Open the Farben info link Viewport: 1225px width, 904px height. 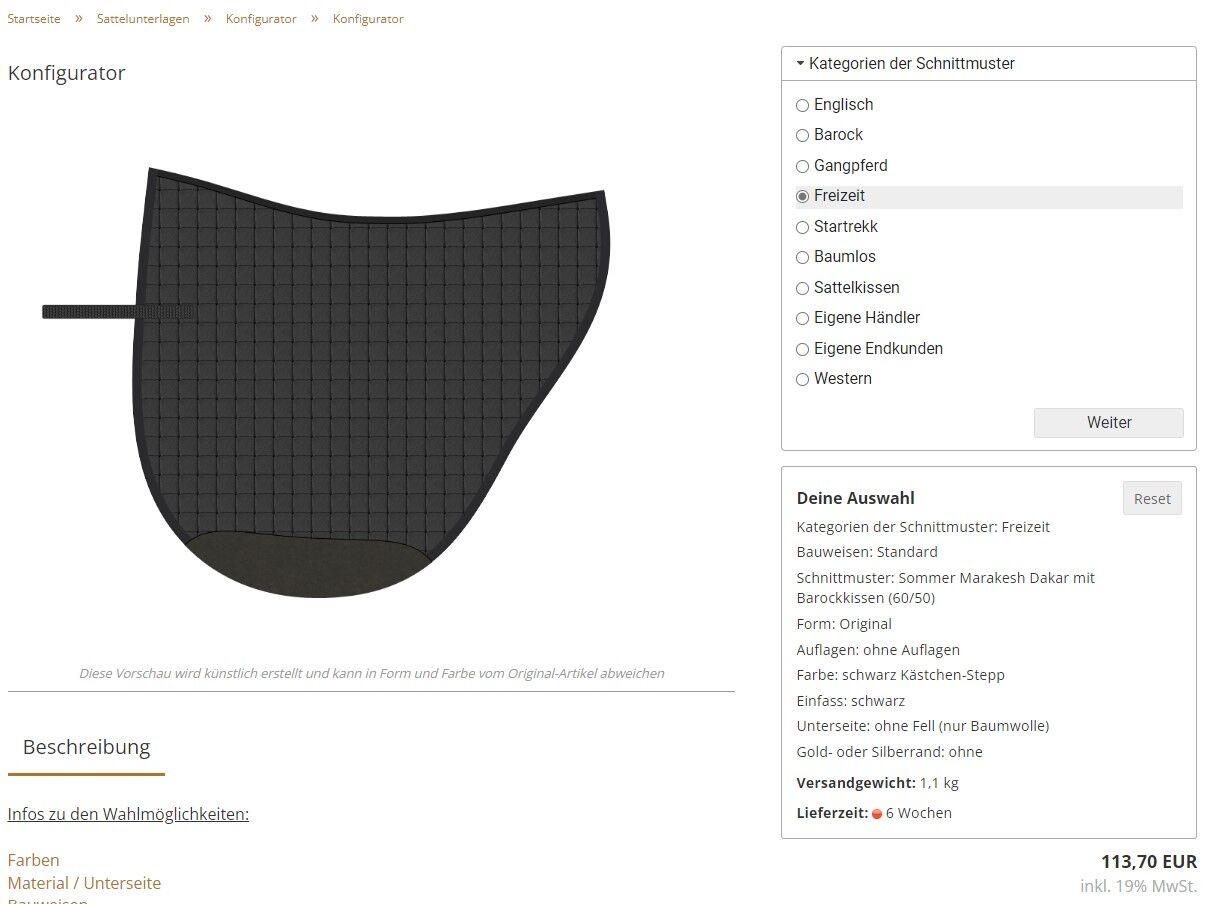point(33,860)
